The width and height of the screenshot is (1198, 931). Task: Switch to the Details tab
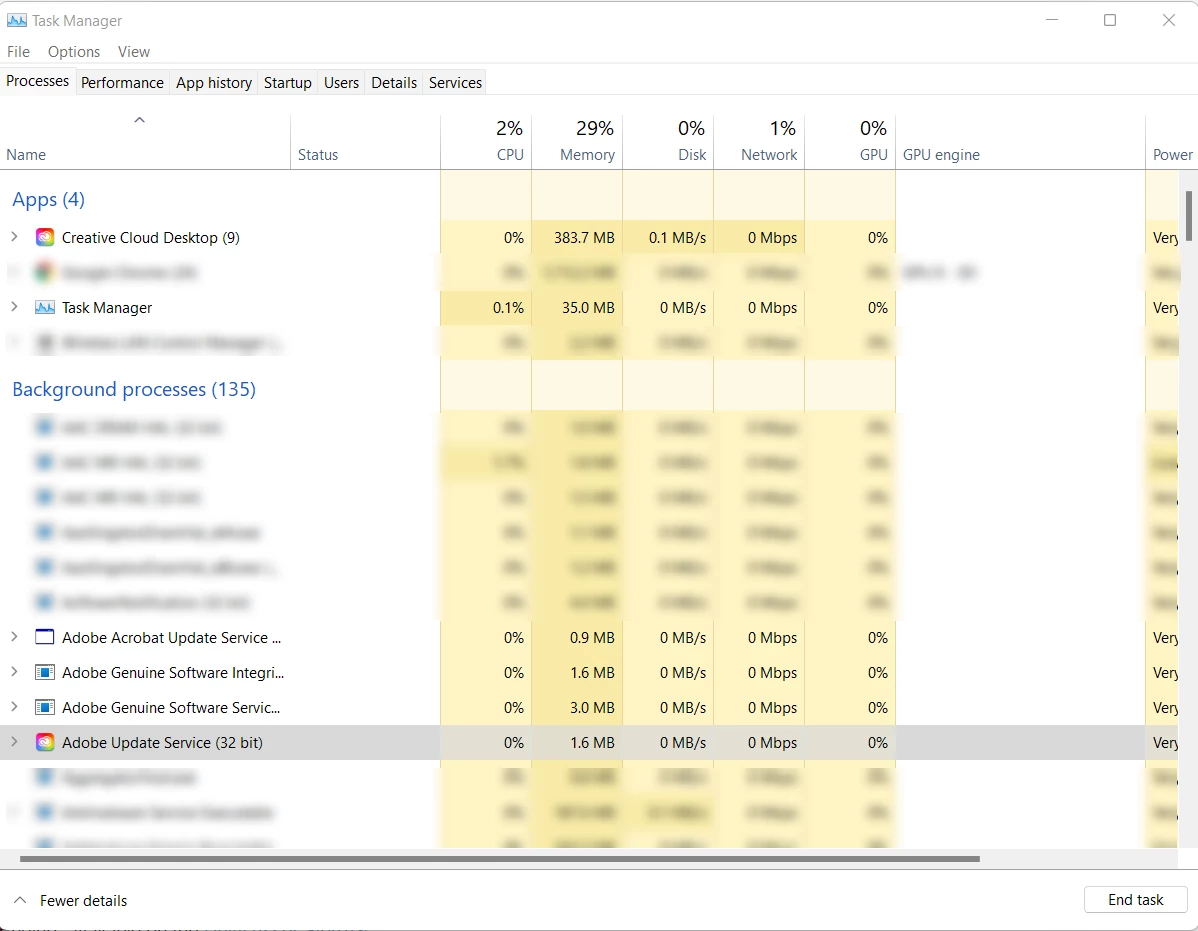tap(394, 82)
